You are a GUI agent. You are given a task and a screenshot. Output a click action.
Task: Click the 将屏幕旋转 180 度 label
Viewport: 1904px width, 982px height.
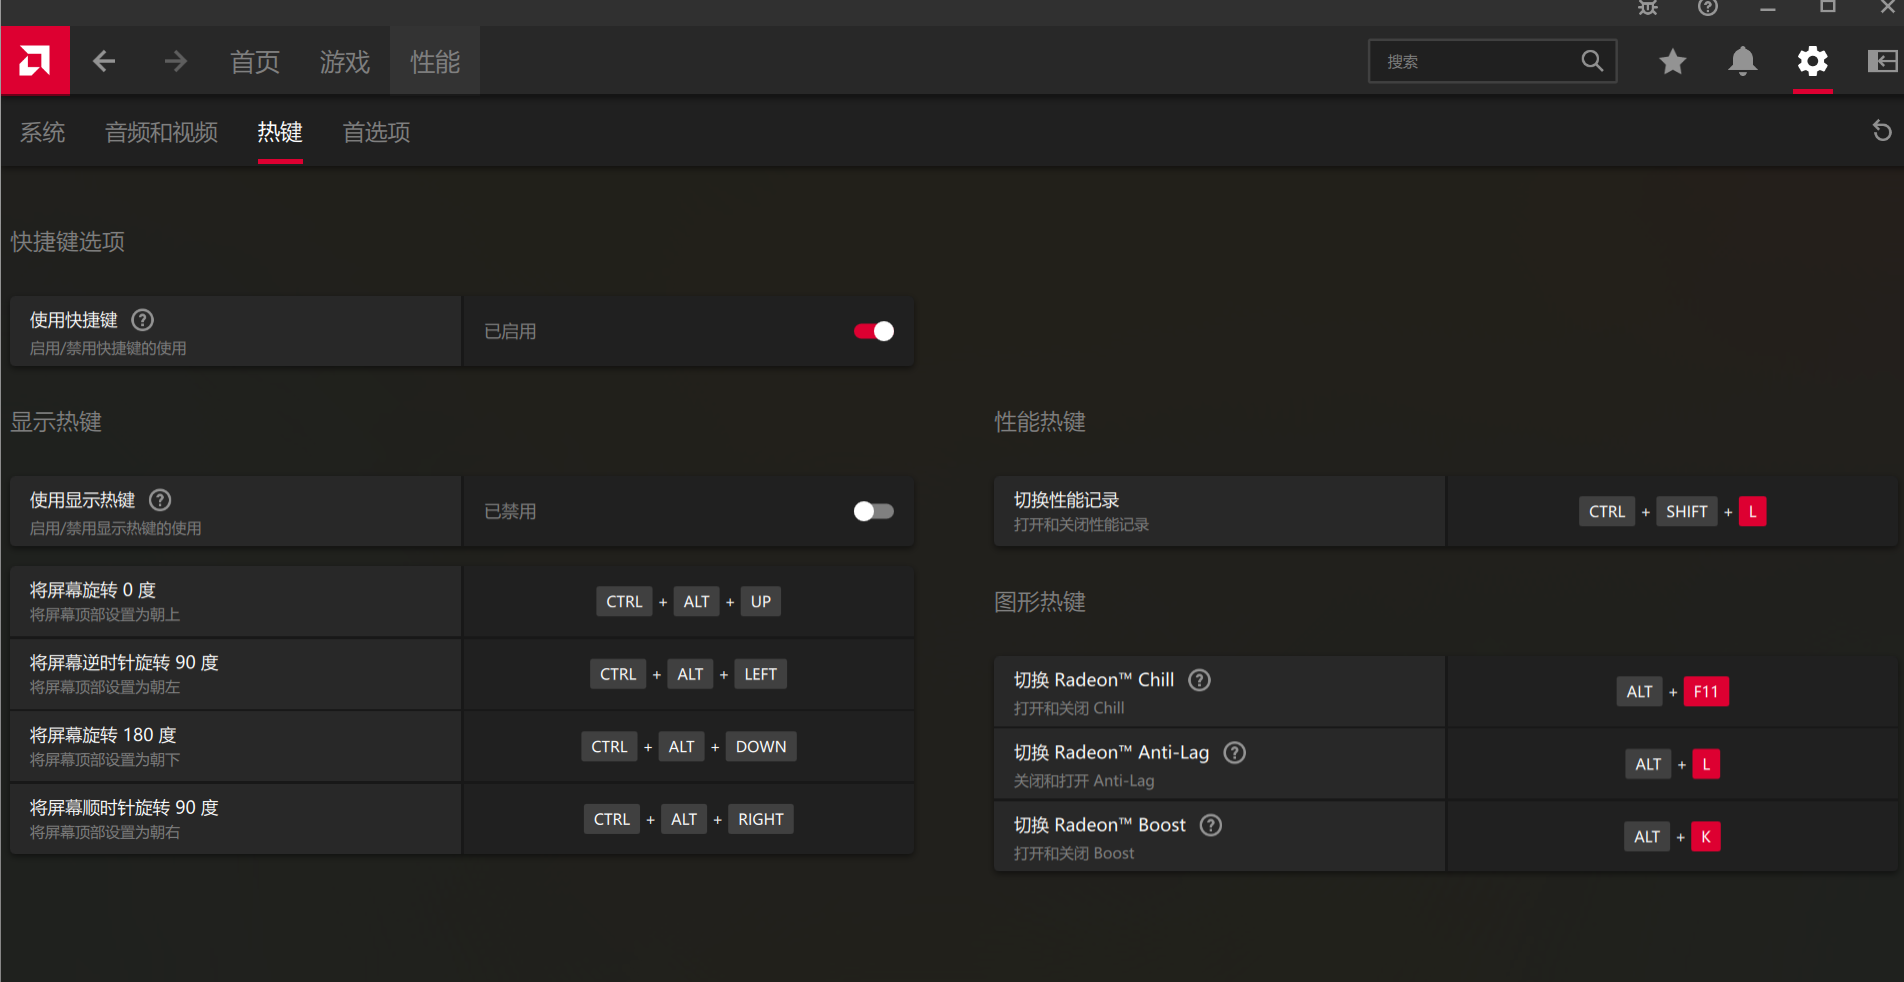pyautogui.click(x=103, y=735)
